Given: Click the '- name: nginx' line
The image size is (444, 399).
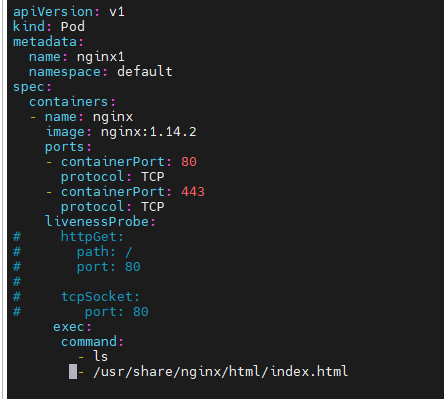Looking at the screenshot, I should [81, 117].
